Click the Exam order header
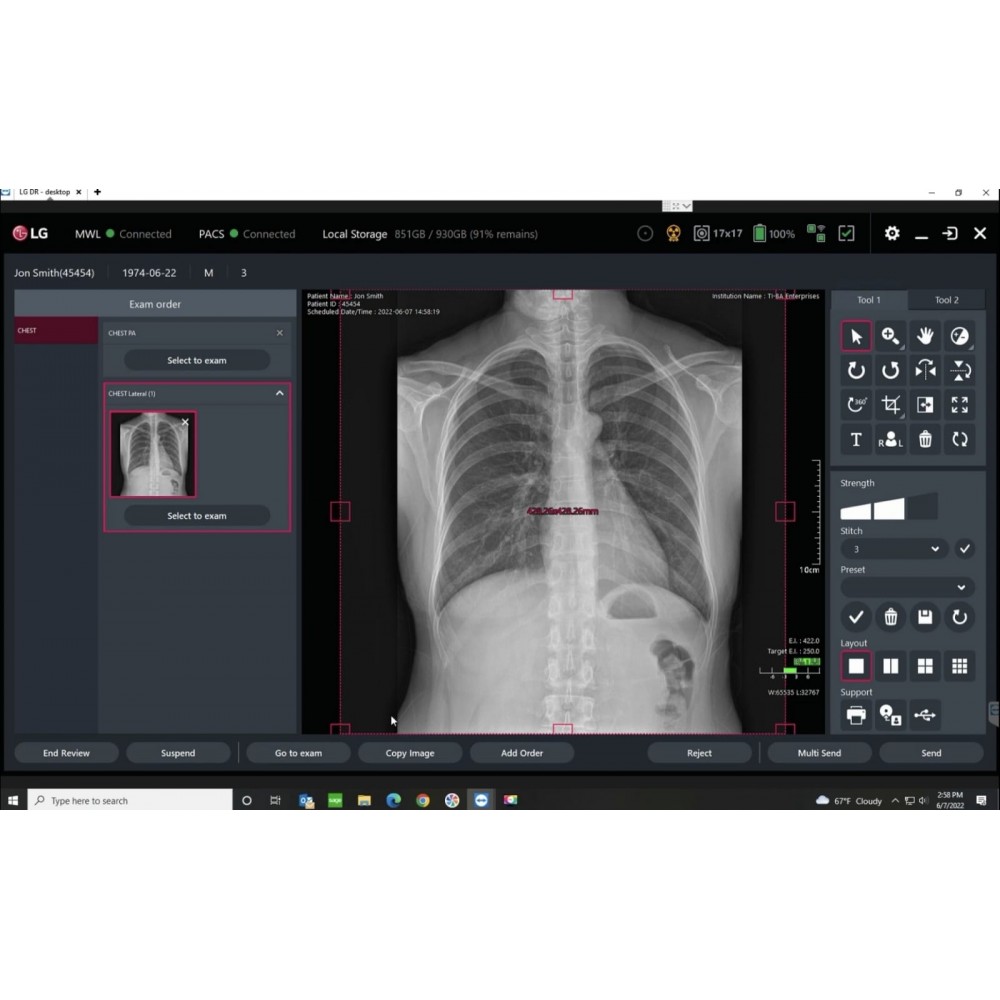This screenshot has width=1000, height=1000. pyautogui.click(x=155, y=304)
